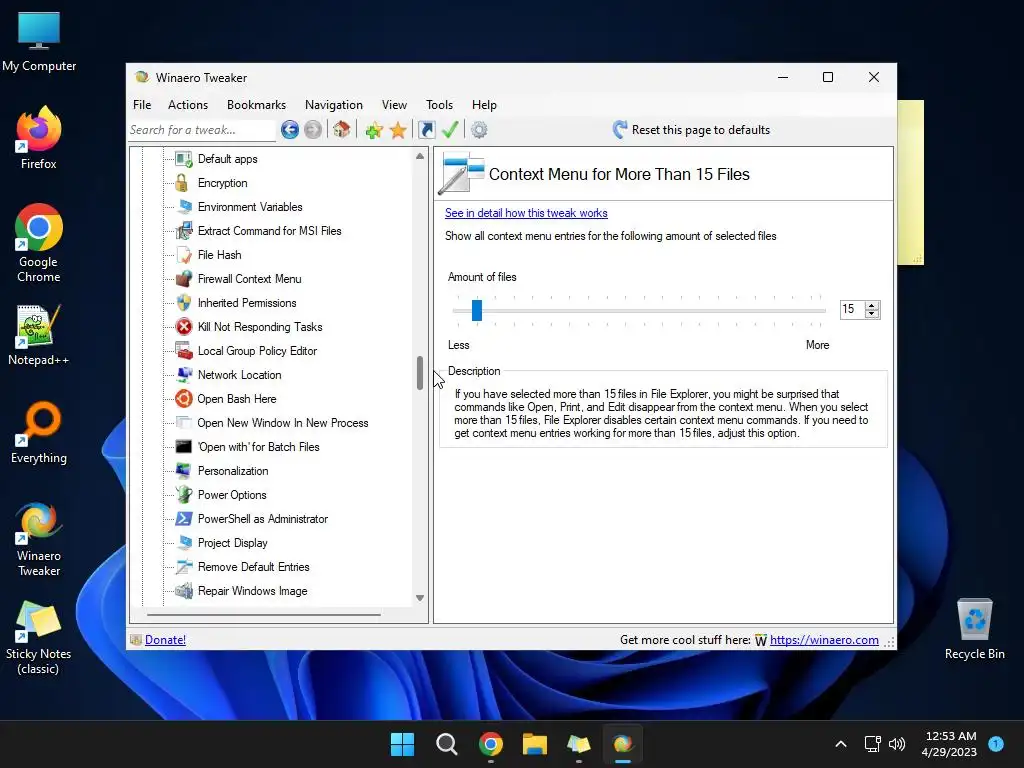Viewport: 1024px width, 768px height.
Task: Click the Power Options icon
Action: pos(184,494)
